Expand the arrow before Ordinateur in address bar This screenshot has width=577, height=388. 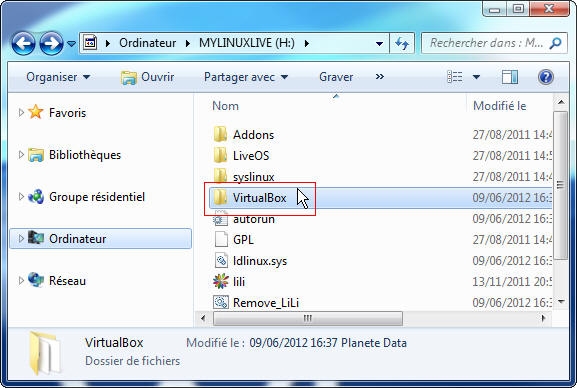(108, 43)
